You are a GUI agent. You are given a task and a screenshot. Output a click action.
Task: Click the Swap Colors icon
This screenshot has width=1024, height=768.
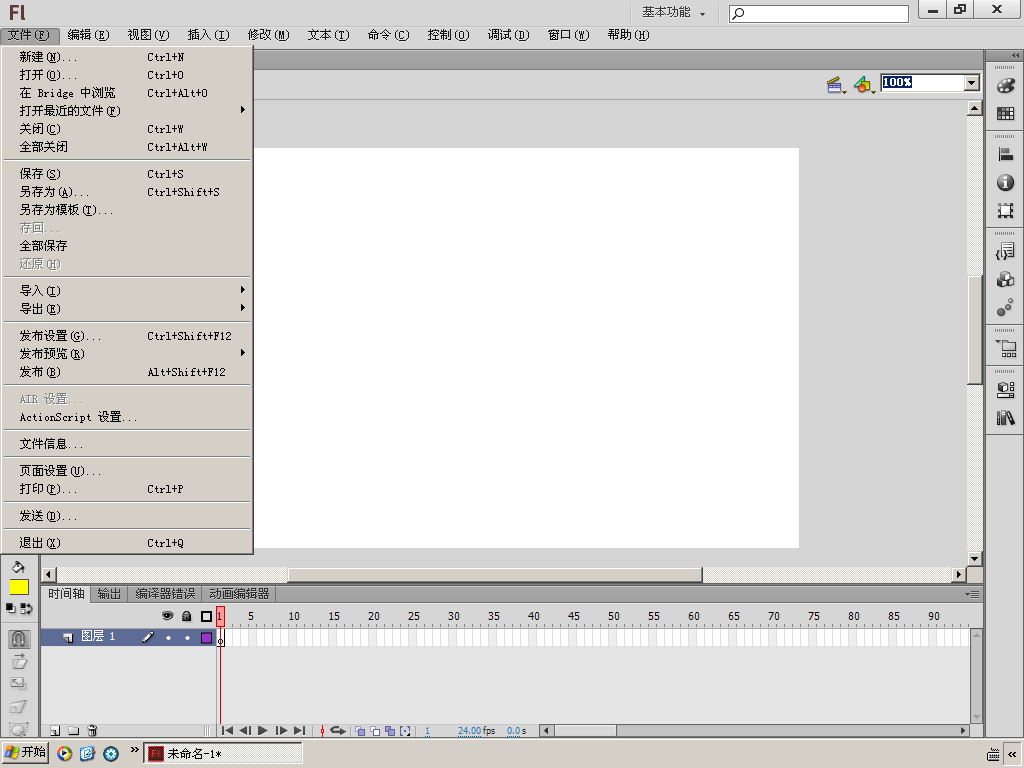pyautogui.click(x=26, y=608)
